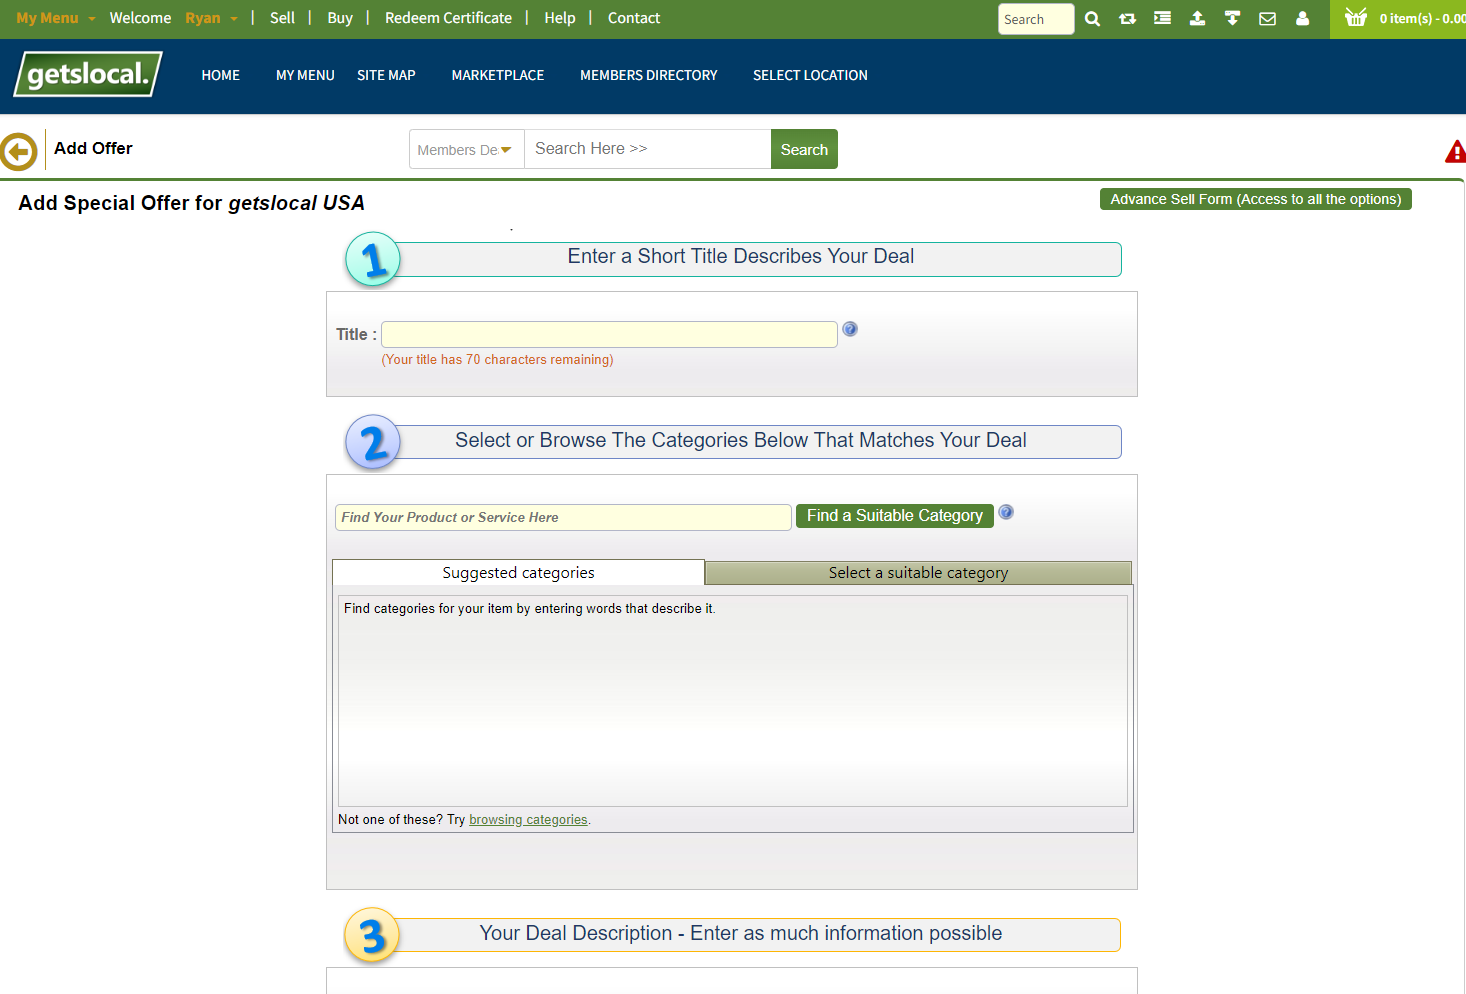Open the Members Directory search scope dropdown
Image resolution: width=1466 pixels, height=994 pixels.
tap(466, 149)
